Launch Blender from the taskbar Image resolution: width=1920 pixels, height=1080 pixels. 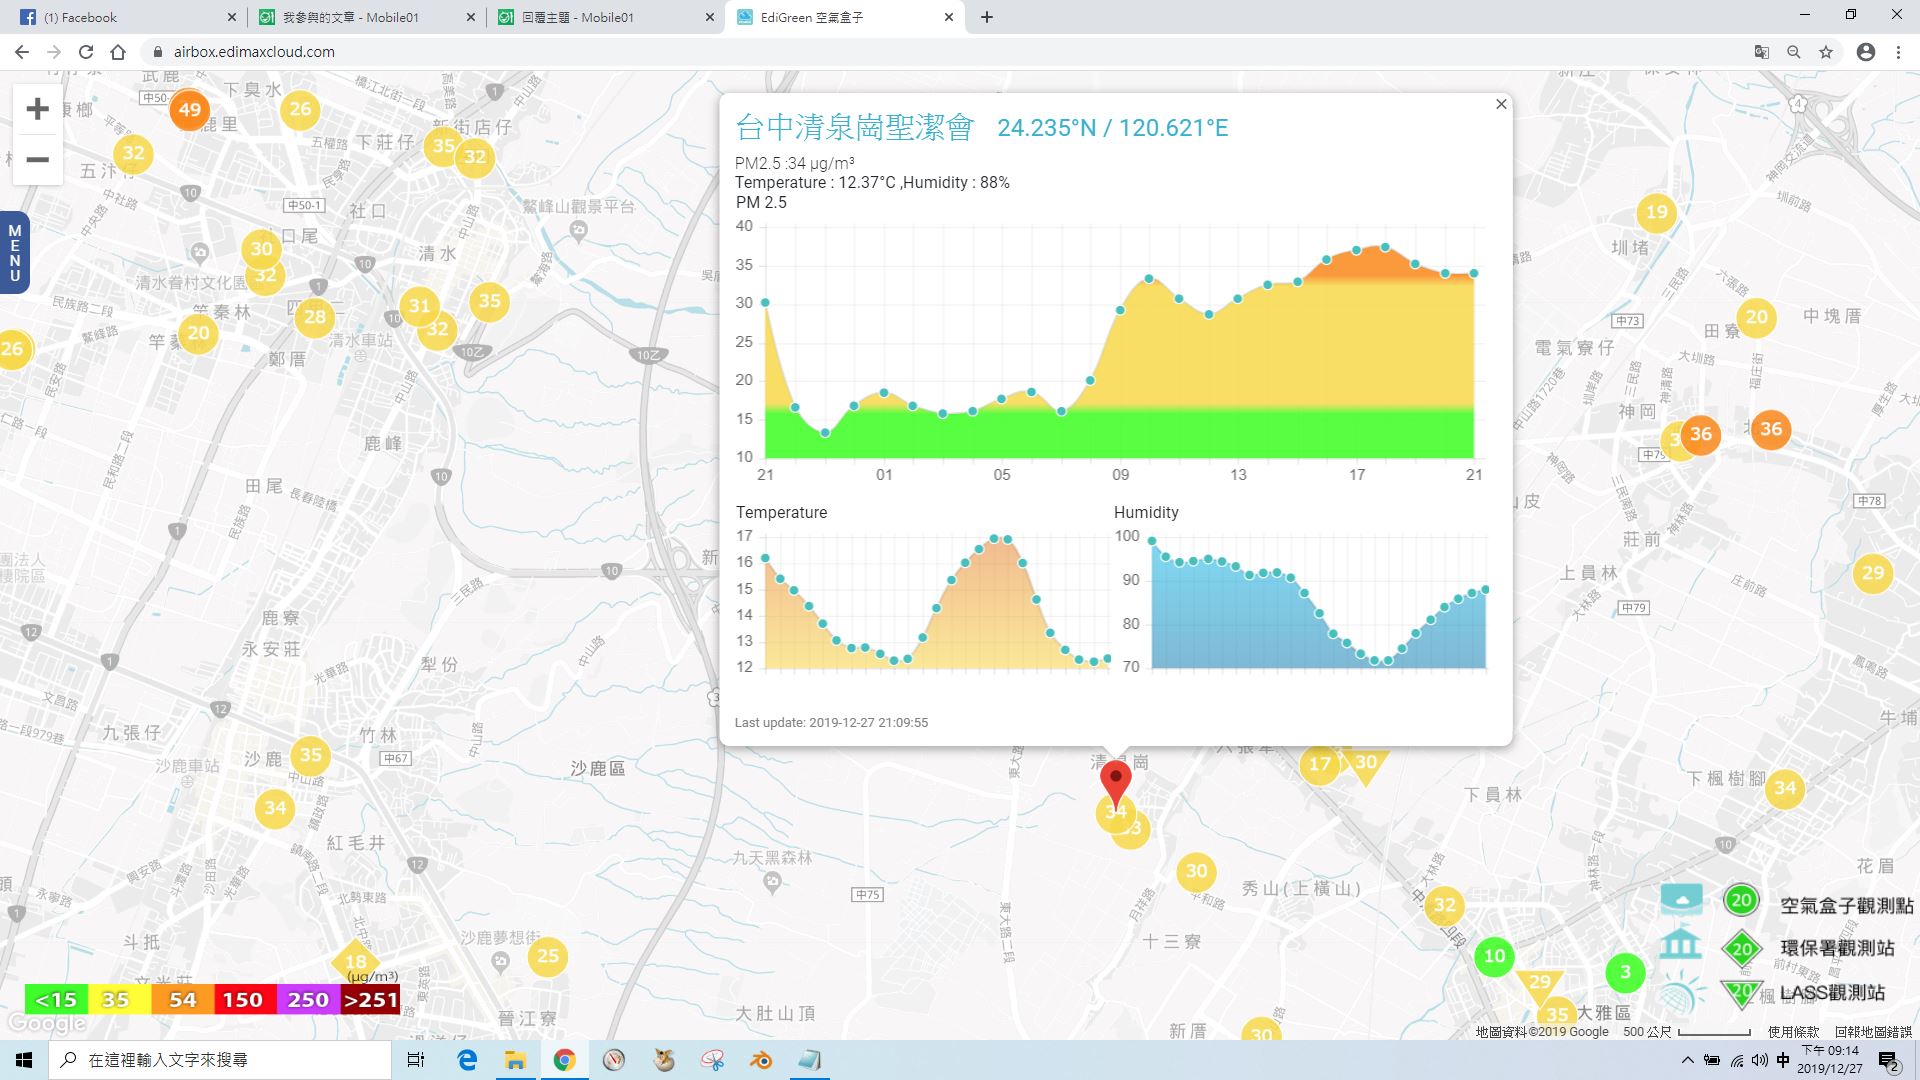(761, 1060)
